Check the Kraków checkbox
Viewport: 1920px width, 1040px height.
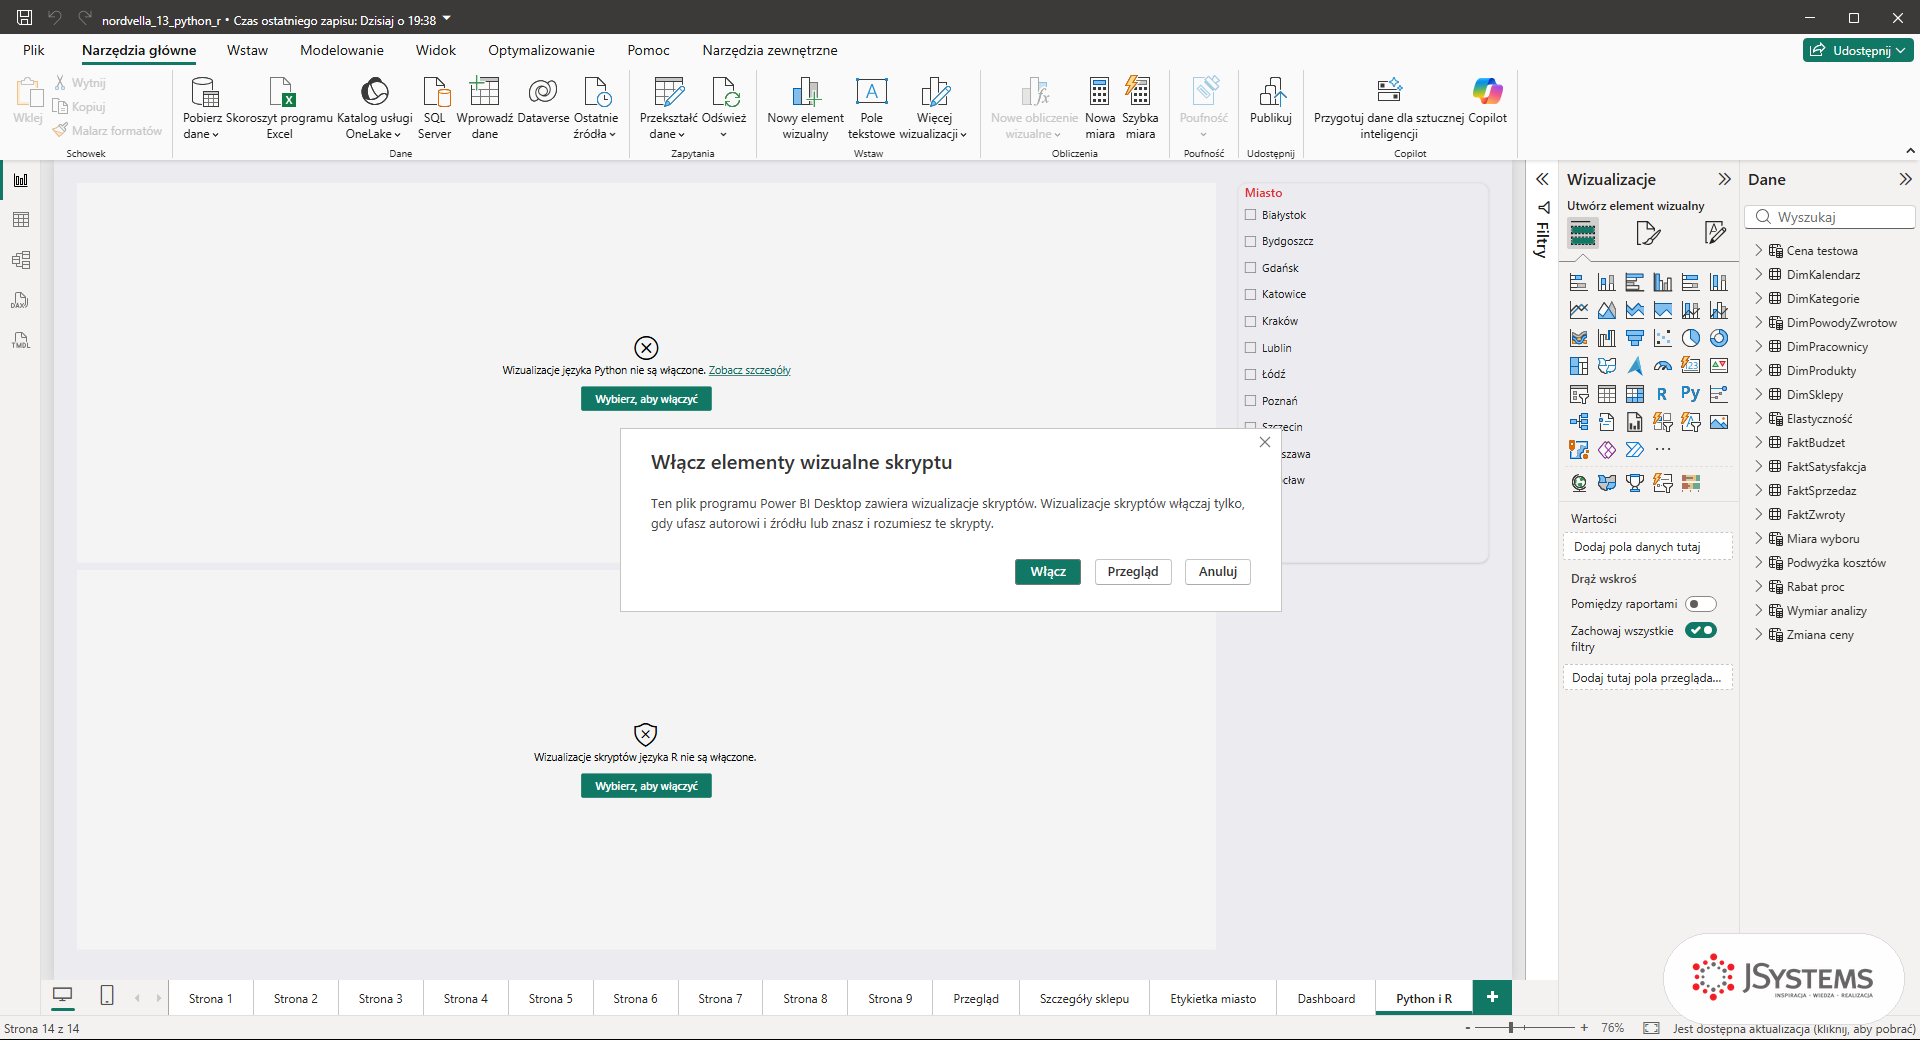(1250, 321)
